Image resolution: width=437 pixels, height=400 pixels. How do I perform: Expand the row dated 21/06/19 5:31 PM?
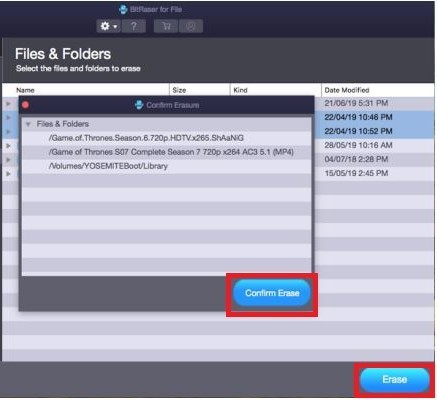pos(8,104)
